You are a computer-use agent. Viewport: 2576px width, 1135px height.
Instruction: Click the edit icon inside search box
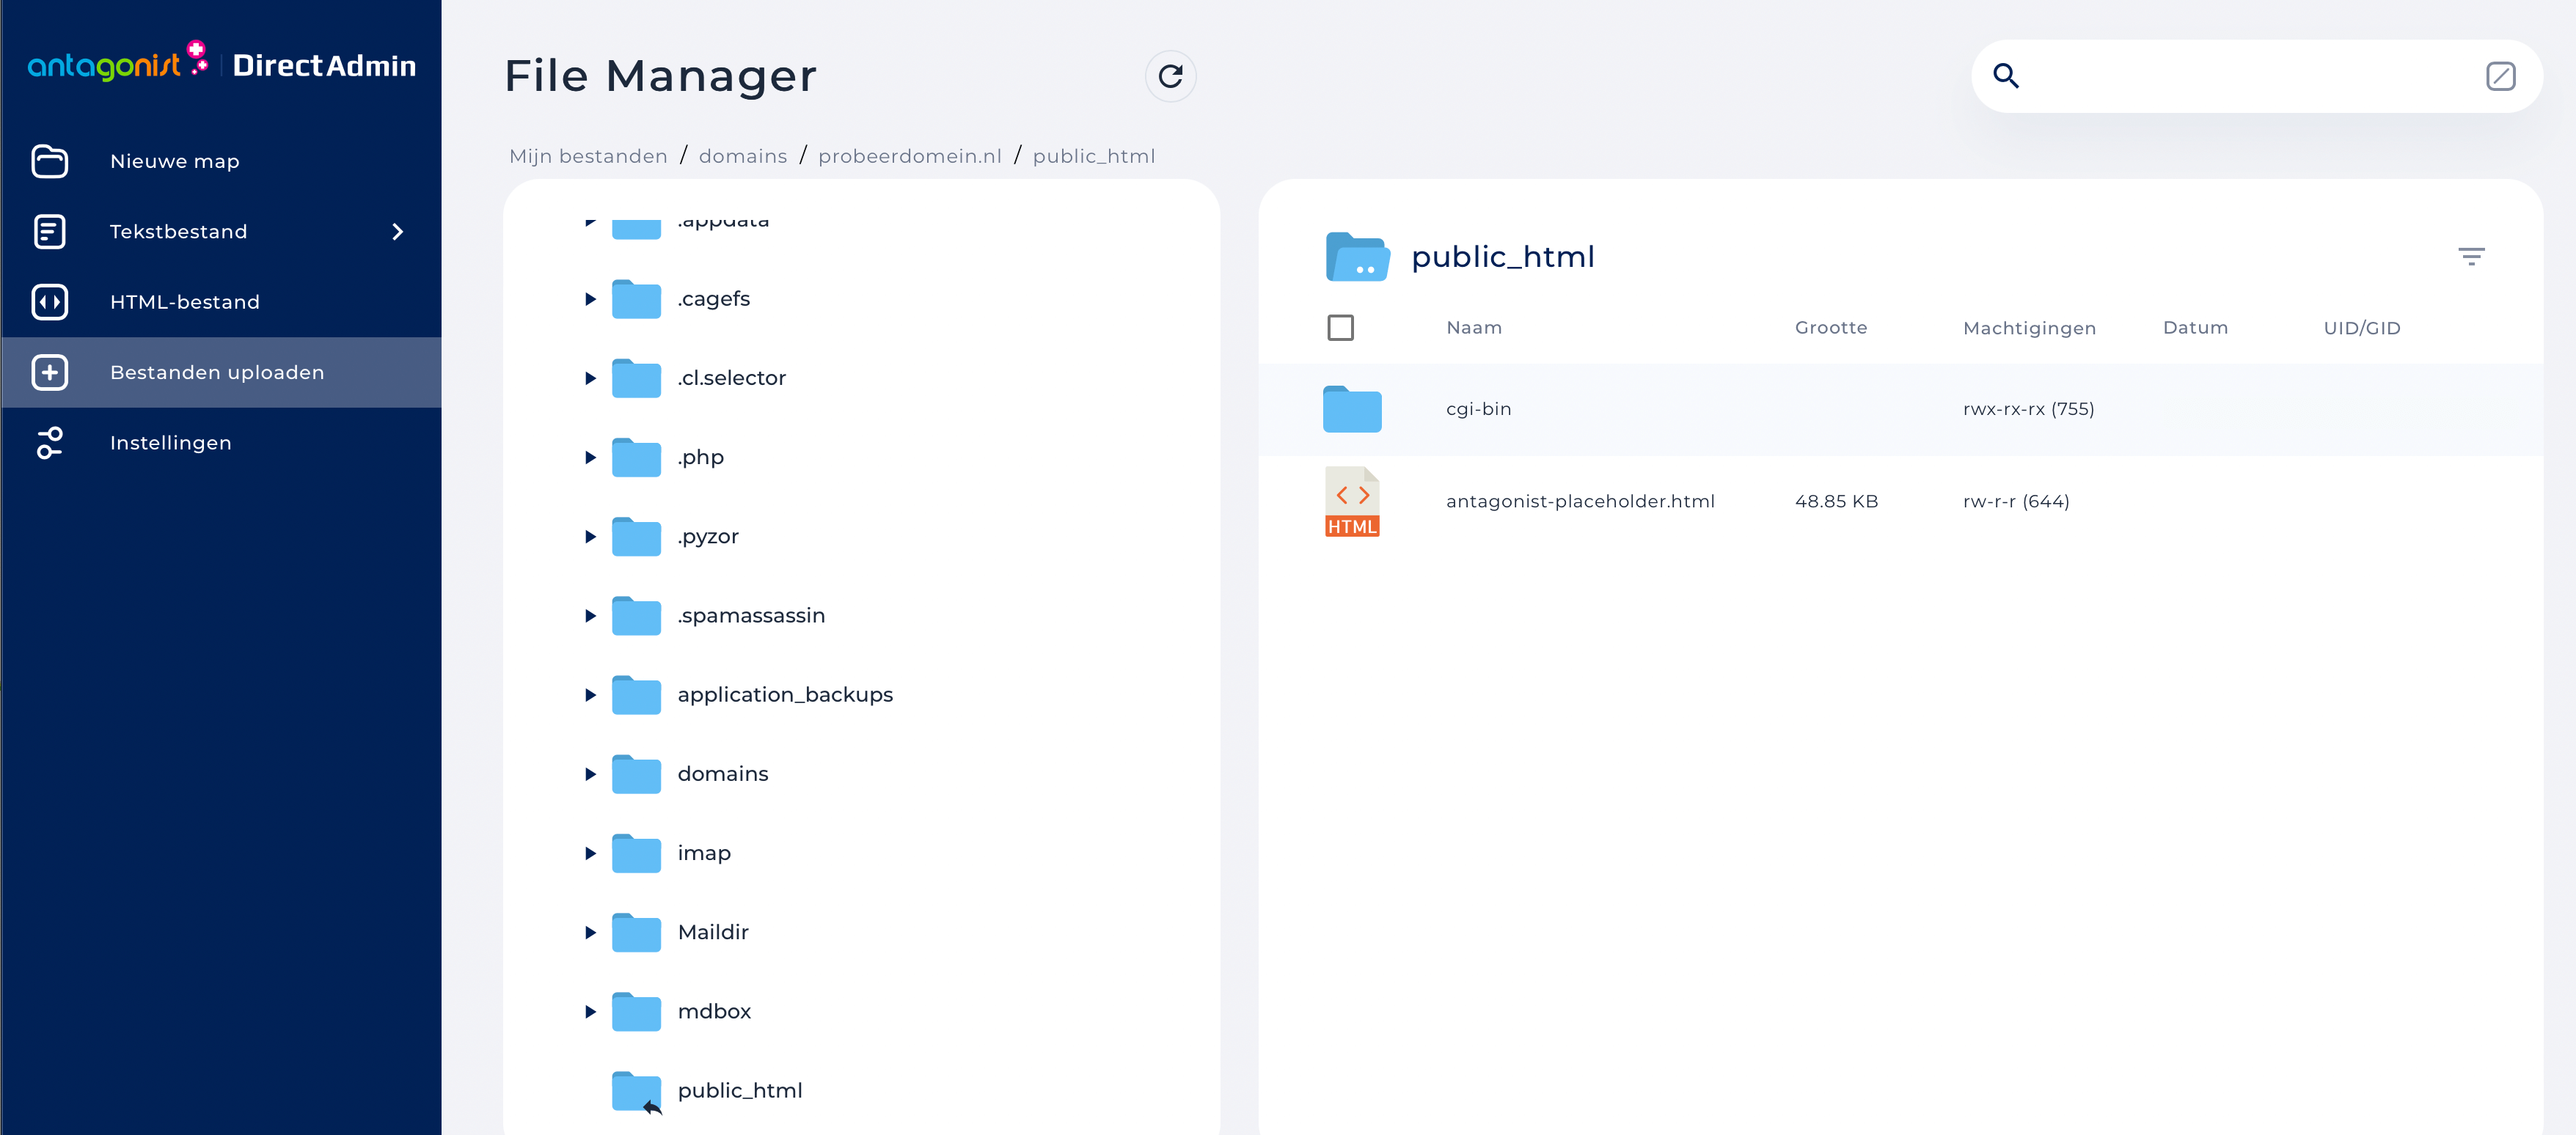coord(2500,76)
